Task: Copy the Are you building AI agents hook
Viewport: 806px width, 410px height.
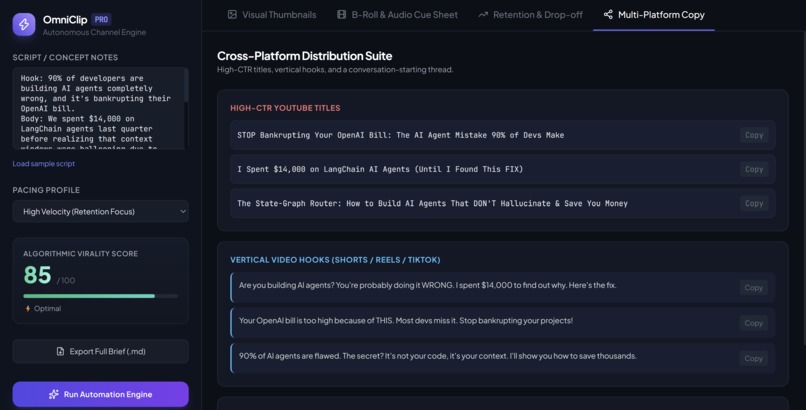Action: click(754, 288)
